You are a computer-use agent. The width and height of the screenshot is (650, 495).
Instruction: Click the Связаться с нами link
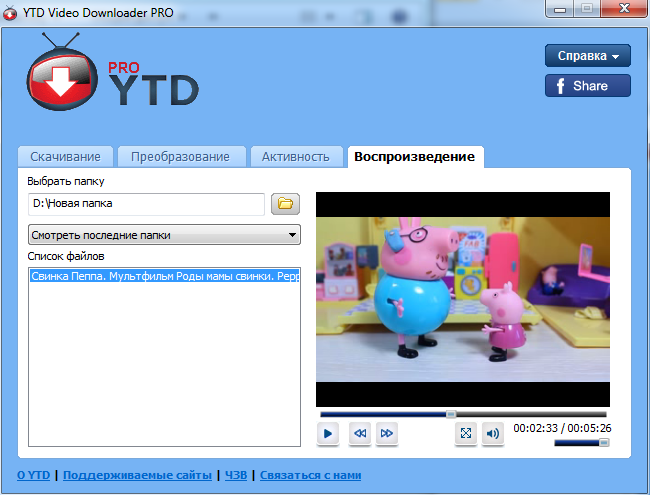tap(310, 475)
